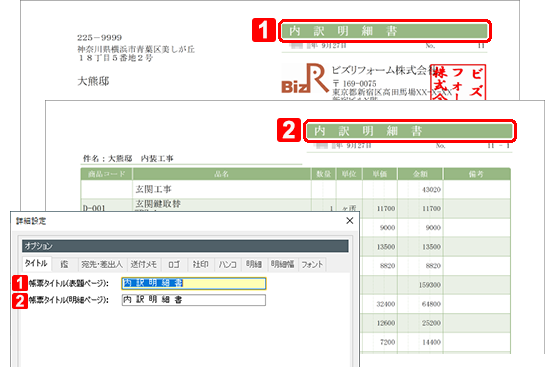
Task: Click the red company seal stamp
Action: point(458,82)
